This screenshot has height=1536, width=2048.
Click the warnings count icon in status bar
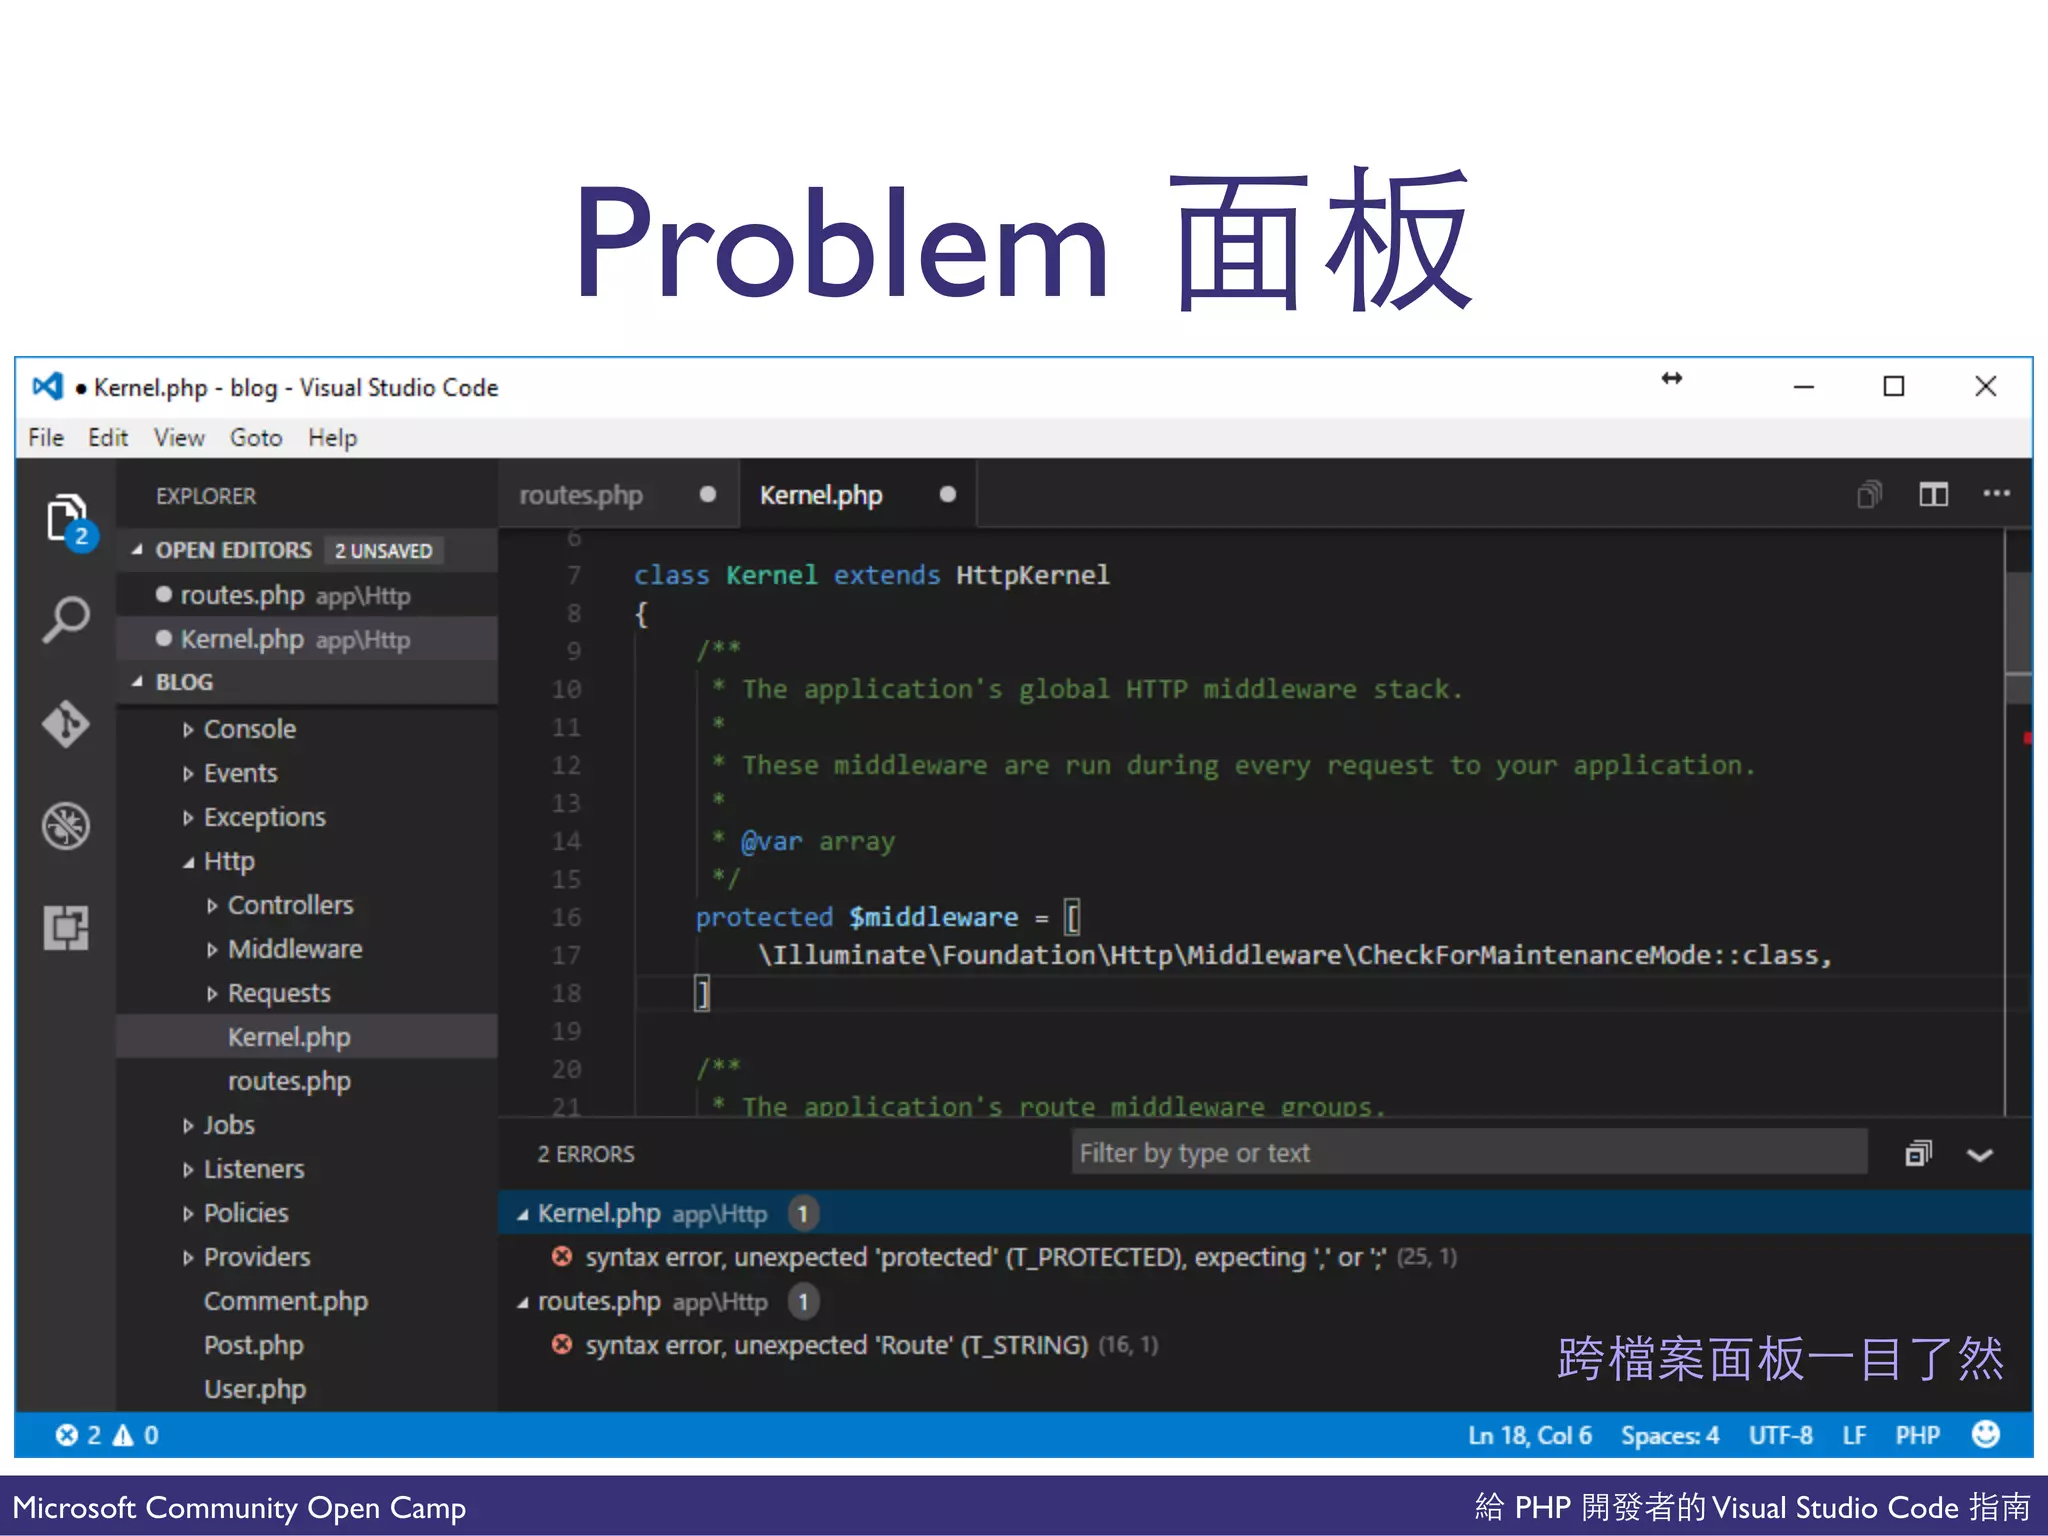pos(123,1435)
